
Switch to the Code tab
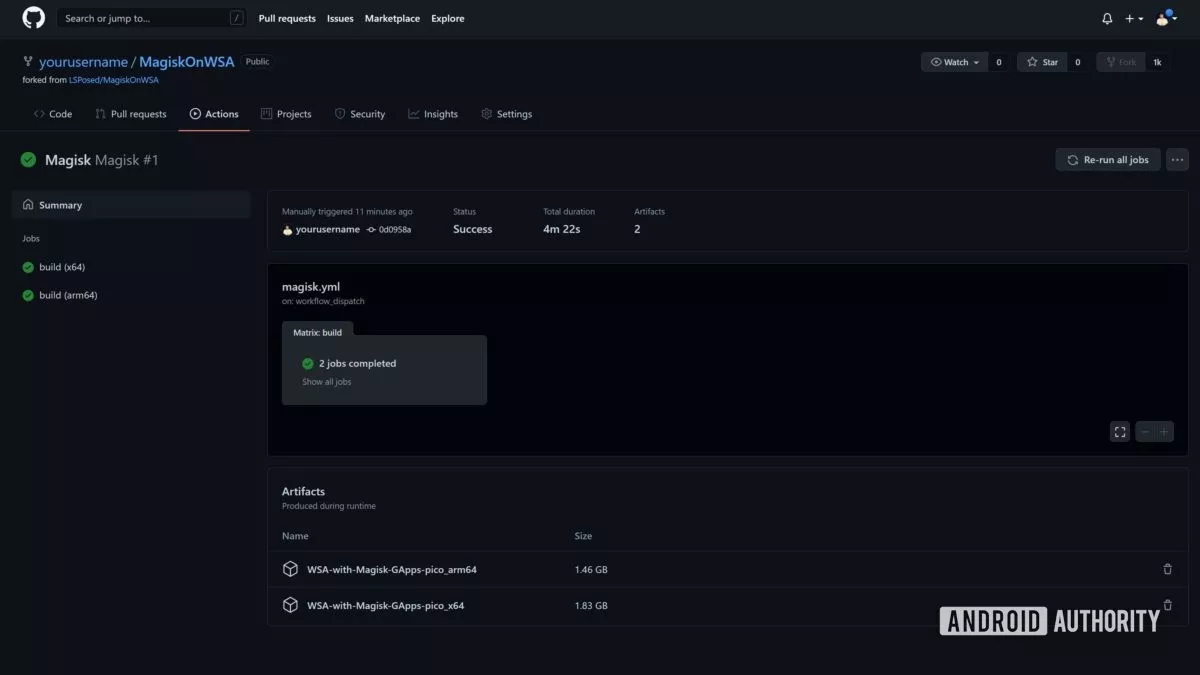click(x=53, y=114)
